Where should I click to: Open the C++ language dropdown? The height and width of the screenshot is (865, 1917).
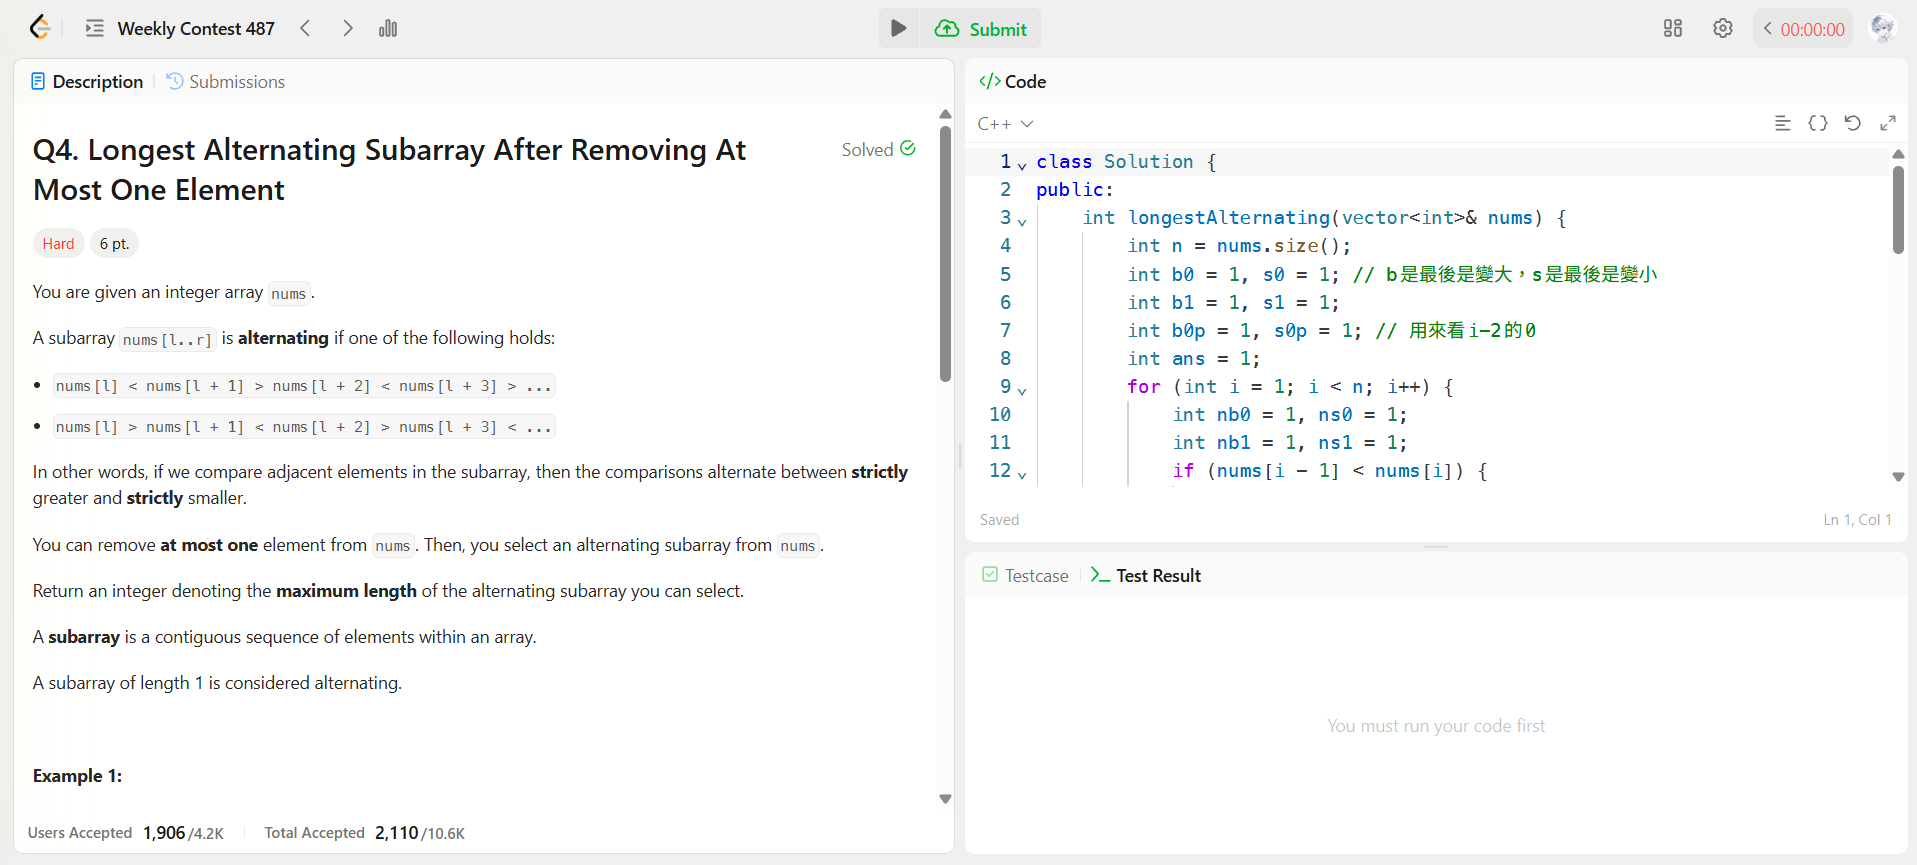[1005, 124]
